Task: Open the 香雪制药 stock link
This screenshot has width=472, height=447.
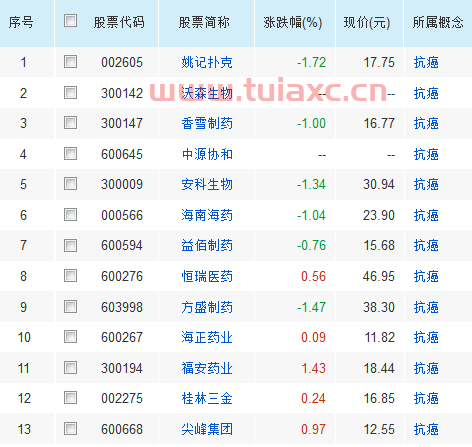Action: [207, 123]
